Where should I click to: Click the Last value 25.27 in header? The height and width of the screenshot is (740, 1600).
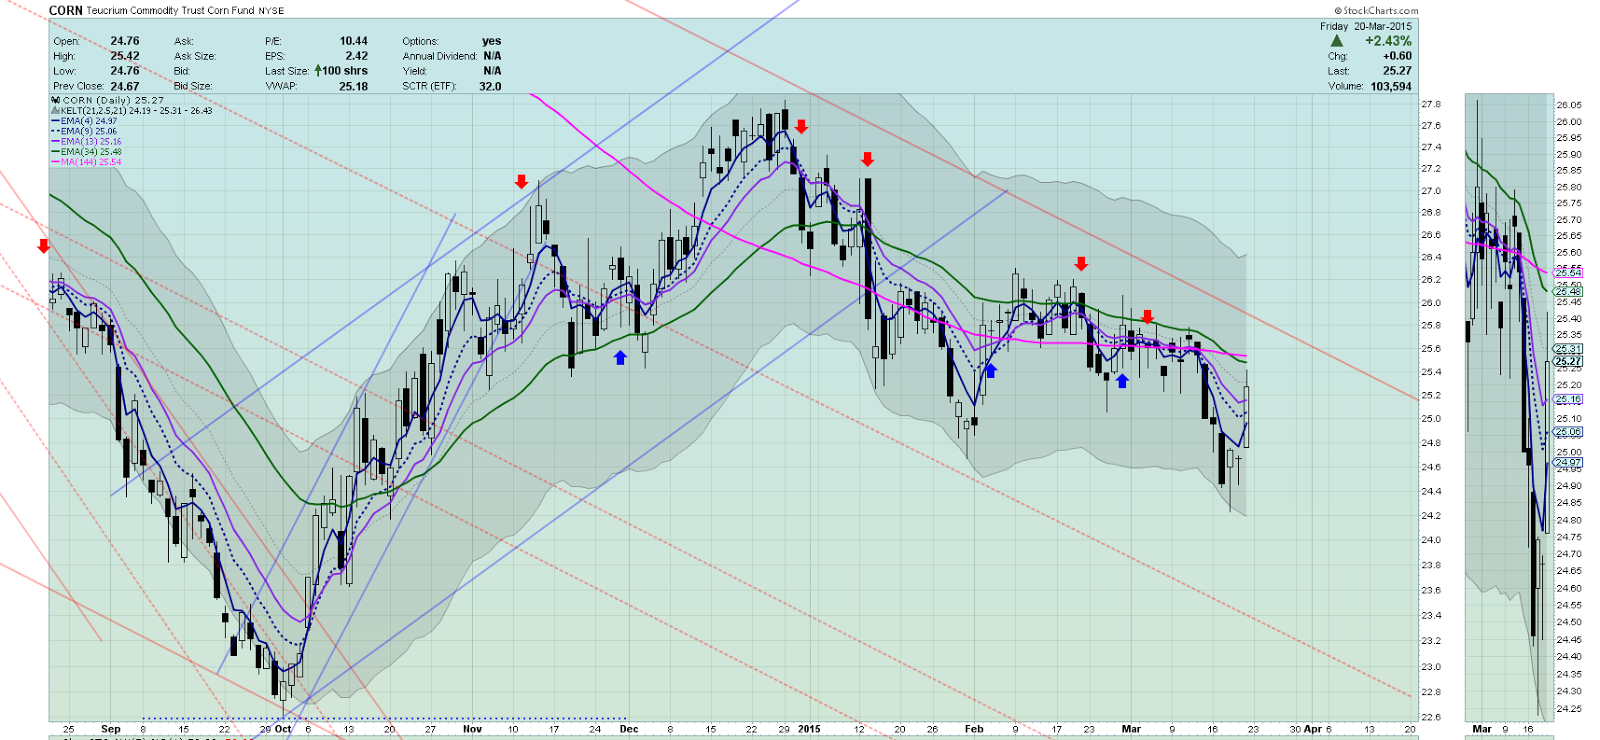[x=1397, y=71]
